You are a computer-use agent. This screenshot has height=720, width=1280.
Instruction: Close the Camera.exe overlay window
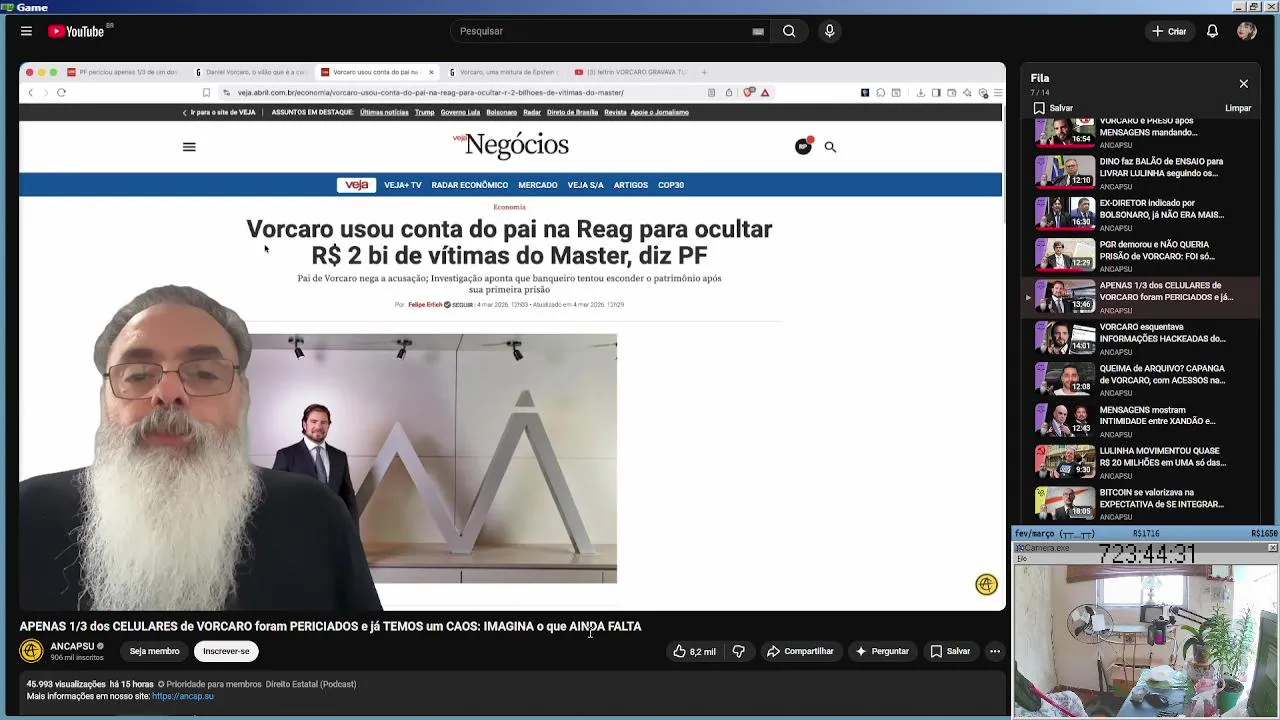(1272, 548)
